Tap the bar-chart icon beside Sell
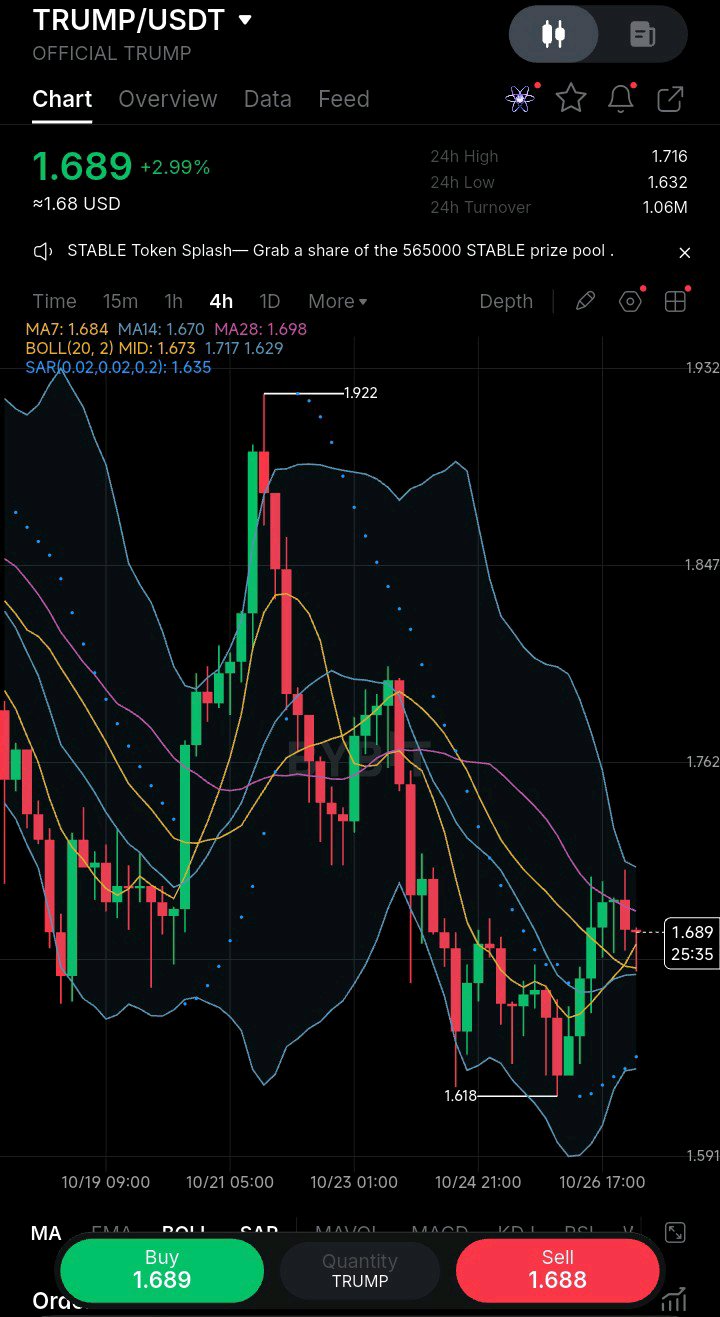The image size is (720, 1317). point(673,1299)
